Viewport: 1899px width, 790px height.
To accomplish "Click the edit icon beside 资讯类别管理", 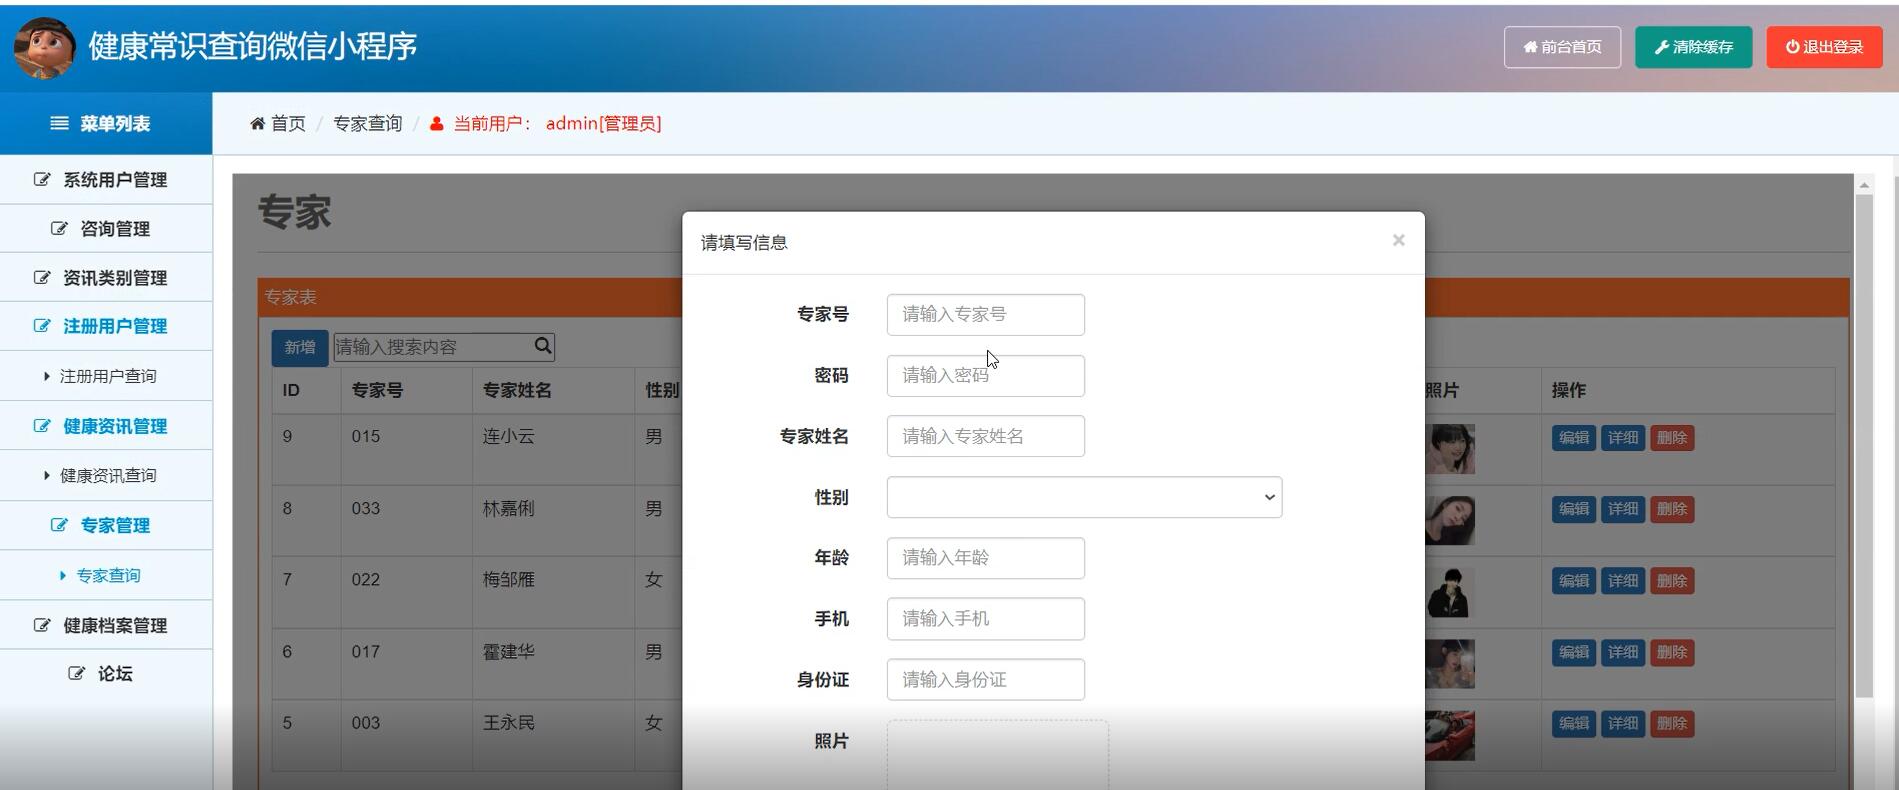I will 42,277.
